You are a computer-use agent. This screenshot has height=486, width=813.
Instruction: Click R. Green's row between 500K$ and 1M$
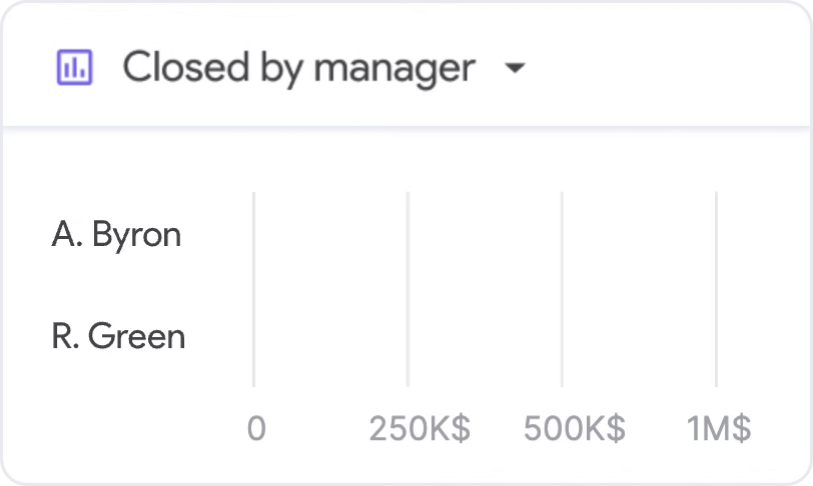(x=639, y=336)
